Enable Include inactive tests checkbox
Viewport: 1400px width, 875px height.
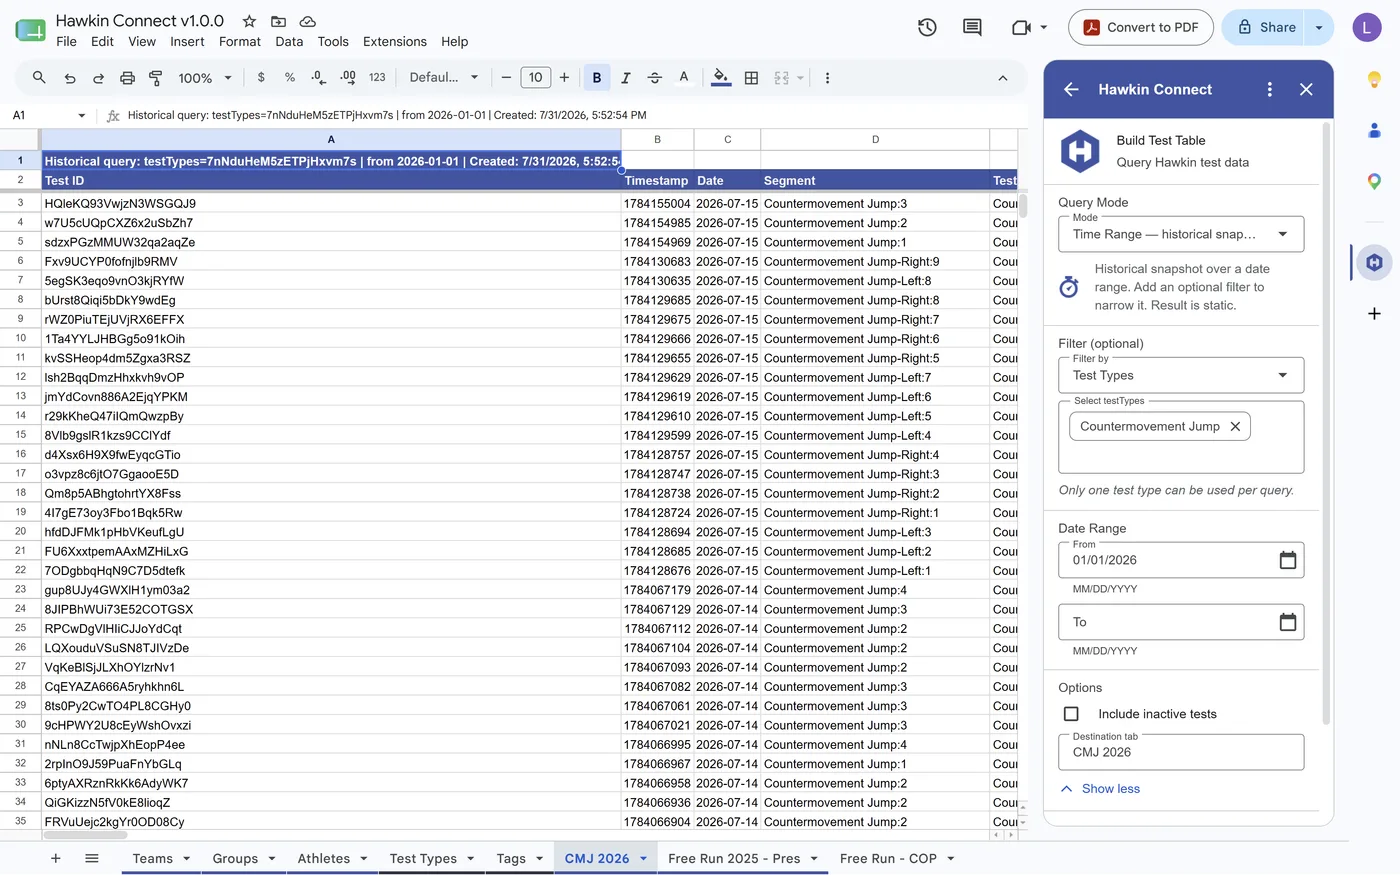pos(1071,714)
